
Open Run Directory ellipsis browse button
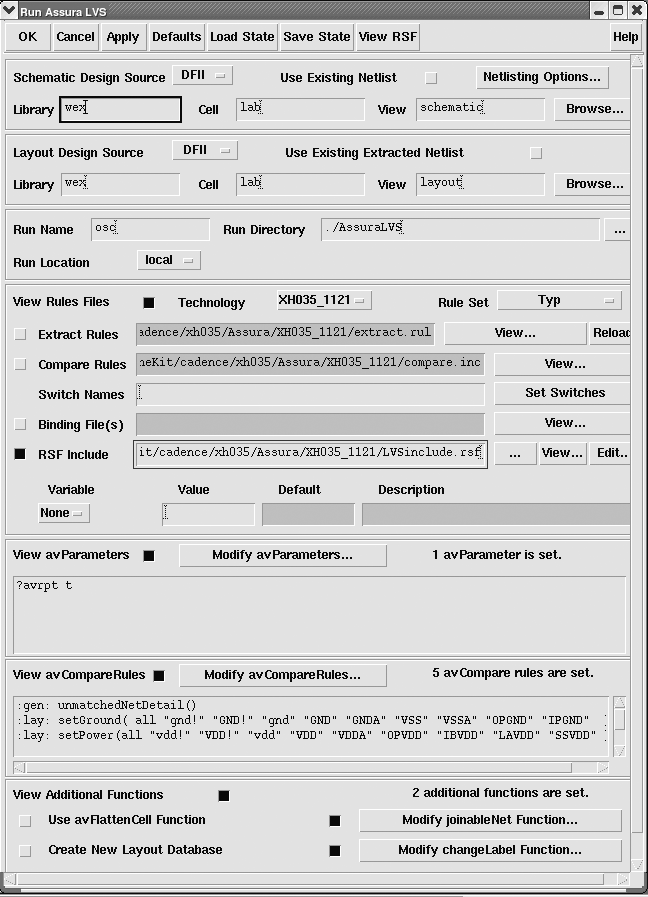pyautogui.click(x=619, y=230)
